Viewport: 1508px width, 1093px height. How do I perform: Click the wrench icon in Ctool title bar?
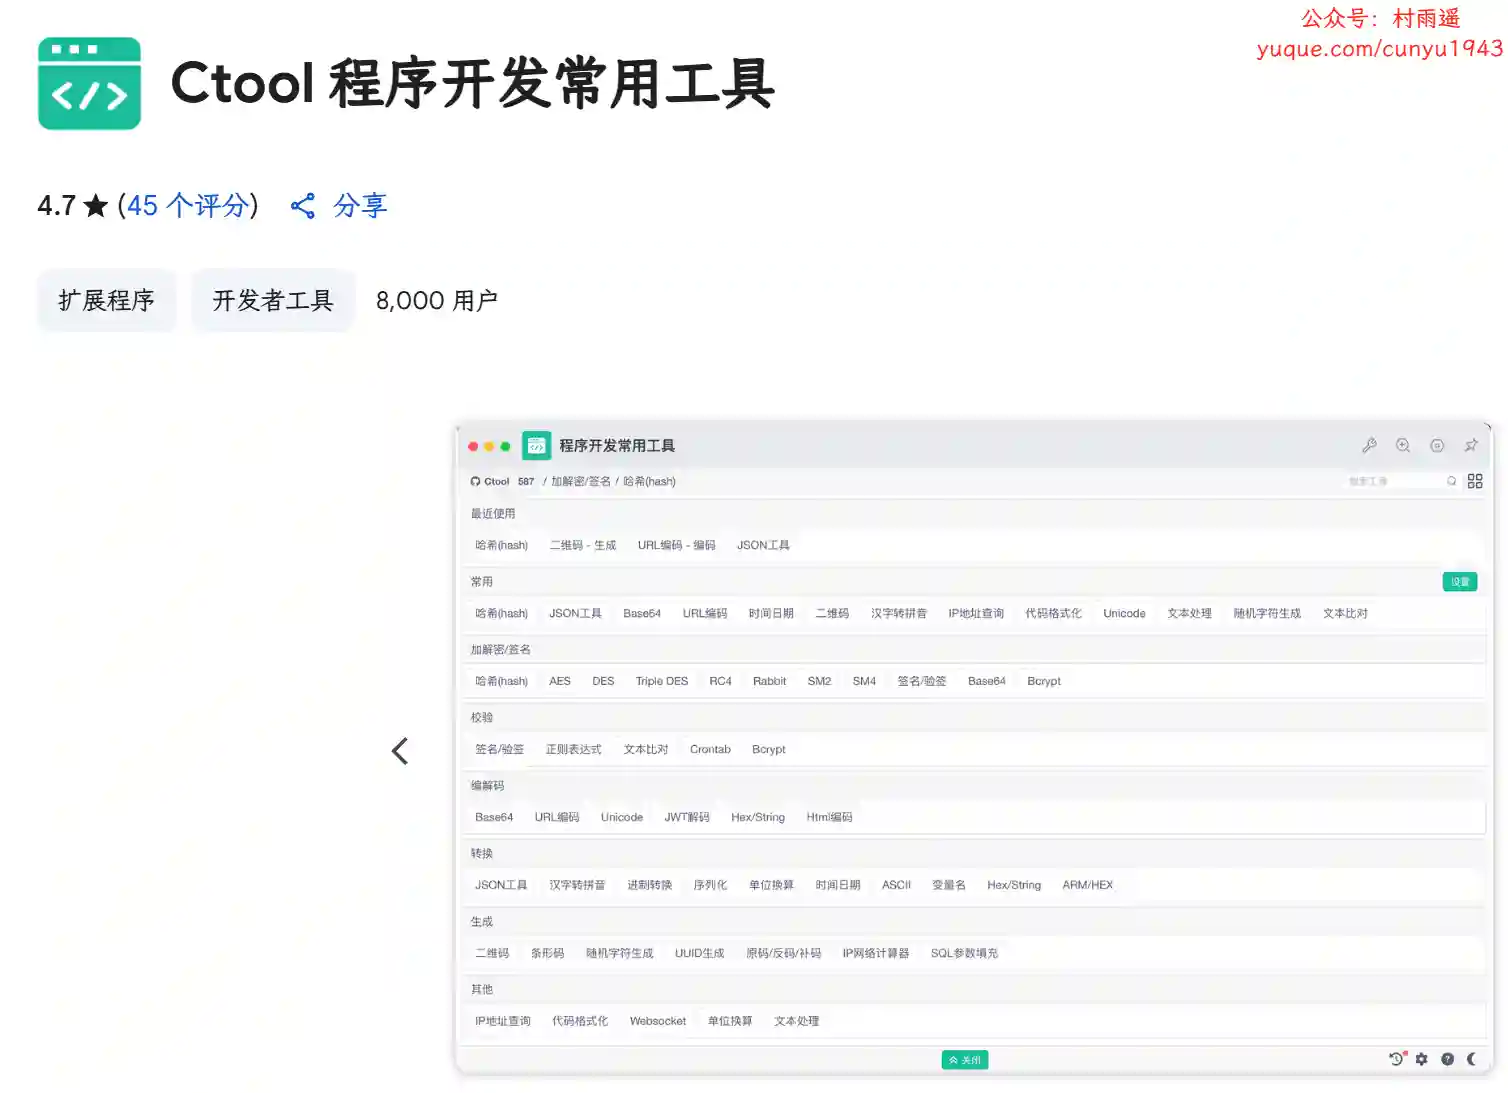point(1369,445)
